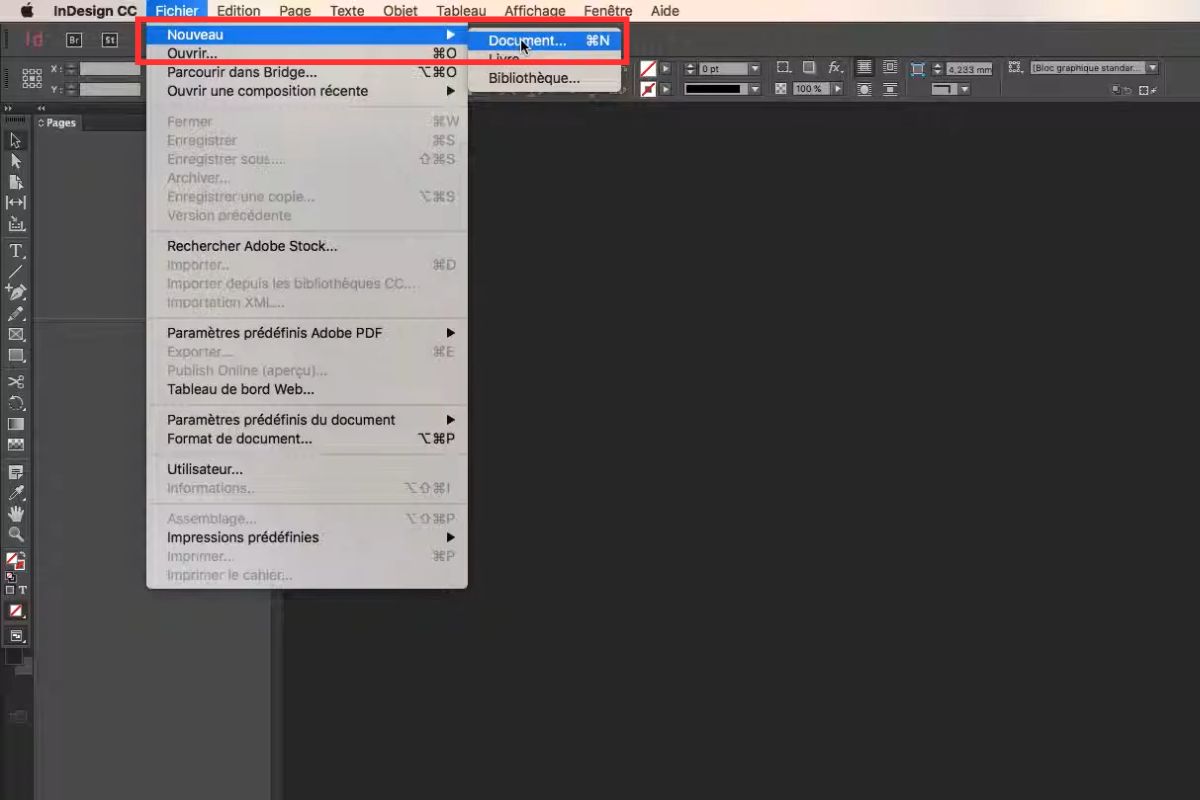Open the stroke type dropdown
Image resolution: width=1200 pixels, height=800 pixels.
(755, 89)
